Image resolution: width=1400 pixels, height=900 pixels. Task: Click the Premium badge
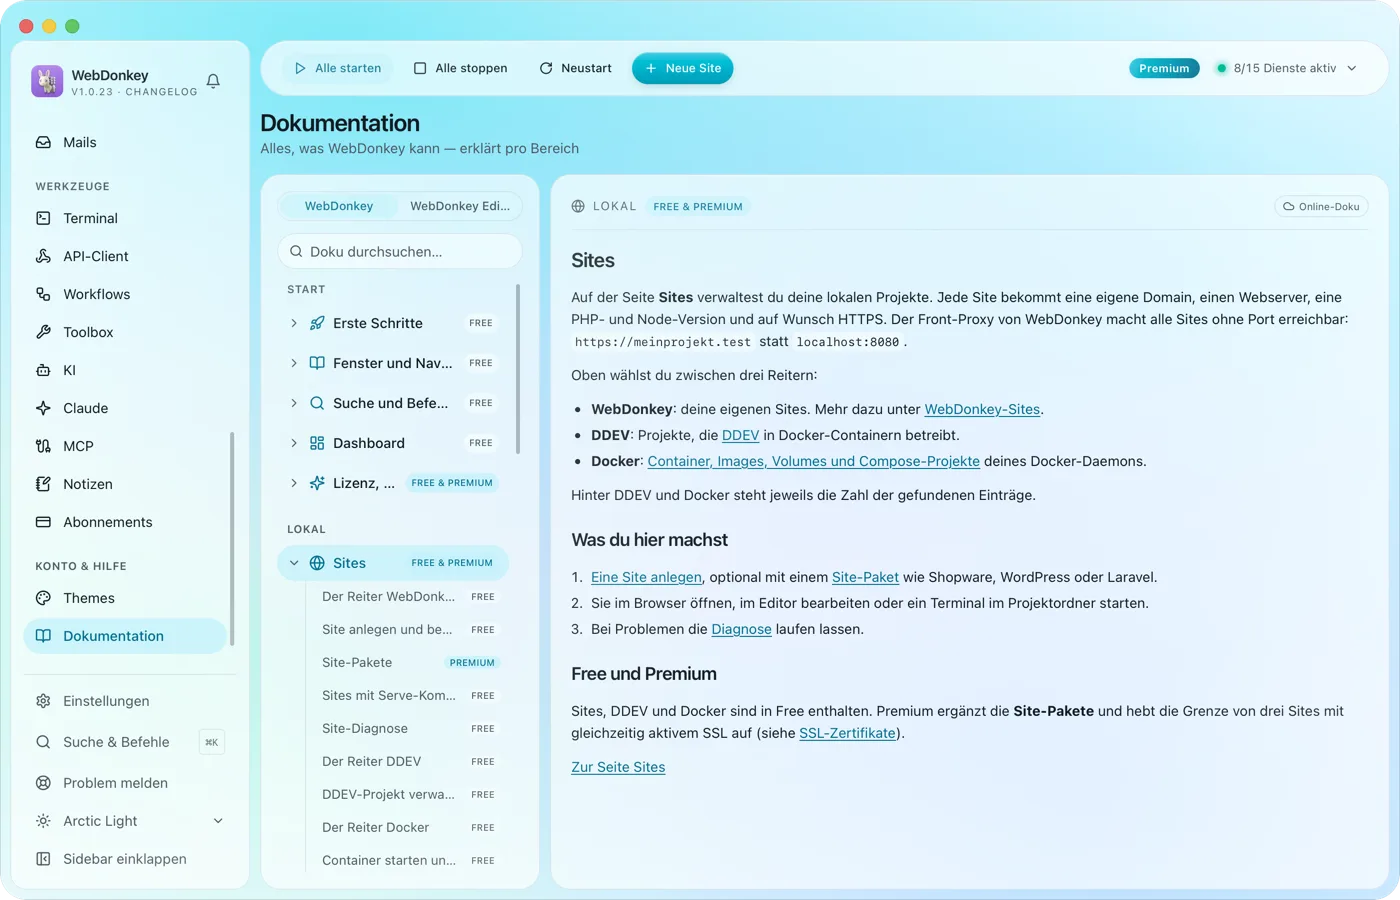tap(1164, 68)
